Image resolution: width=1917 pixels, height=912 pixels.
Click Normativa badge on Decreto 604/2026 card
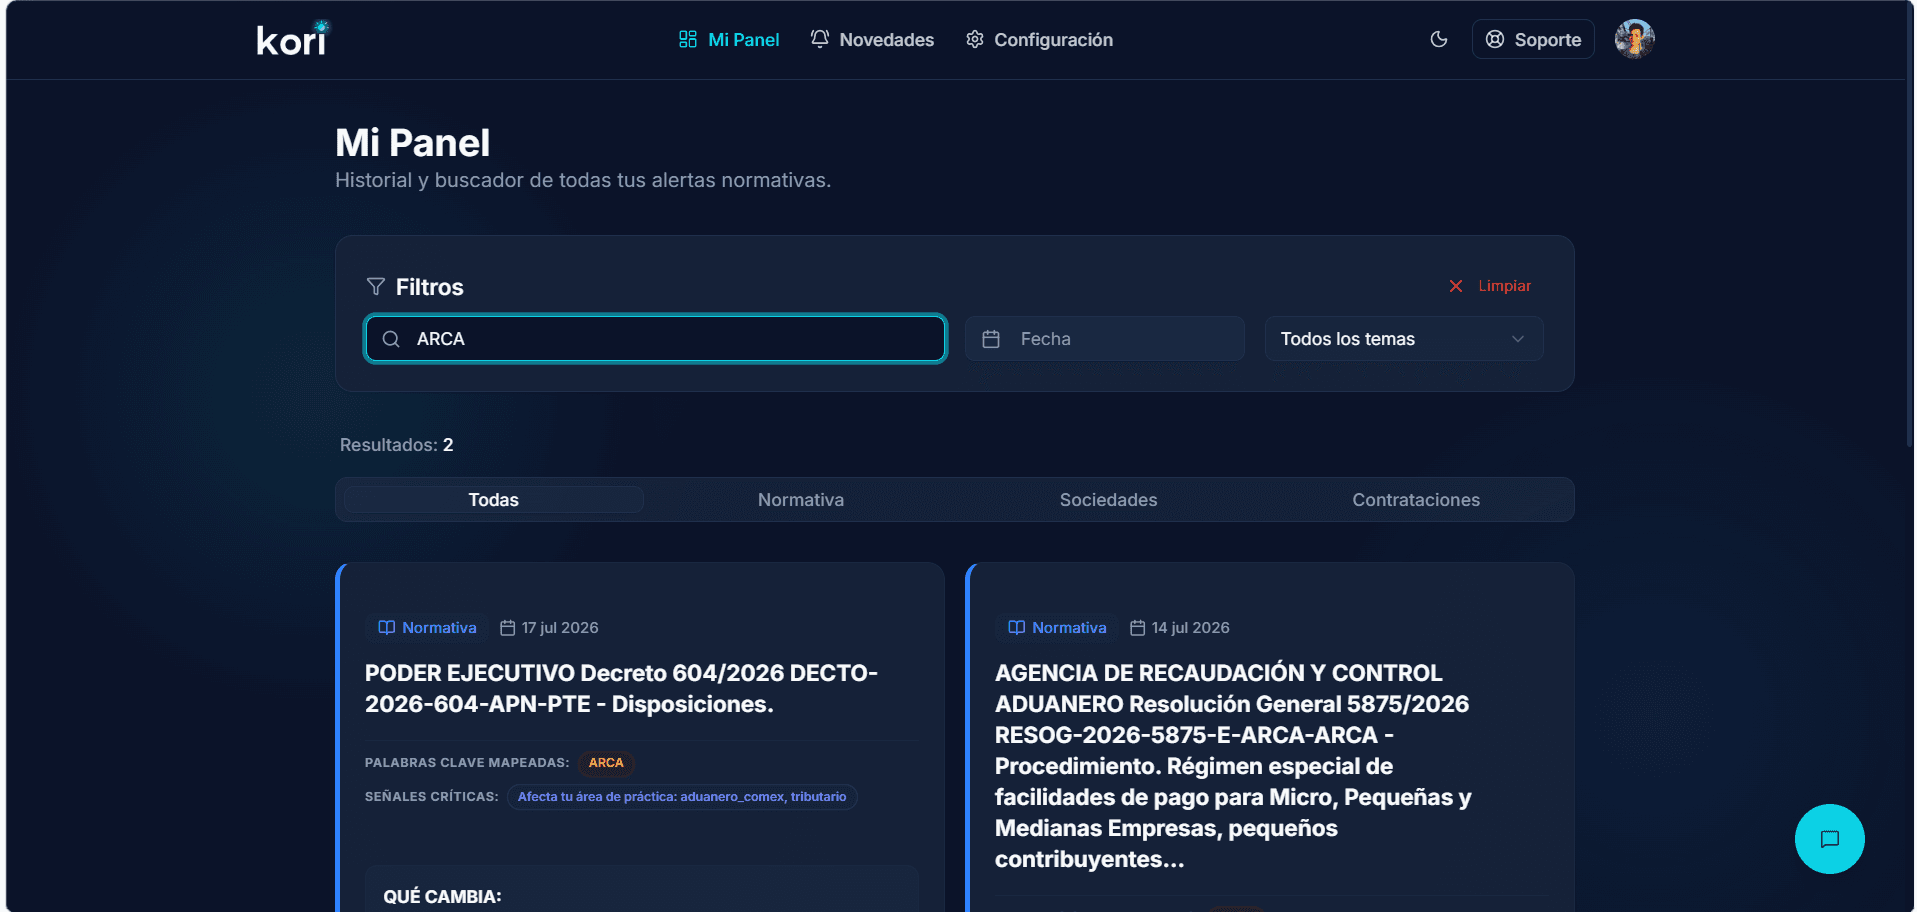(x=427, y=628)
